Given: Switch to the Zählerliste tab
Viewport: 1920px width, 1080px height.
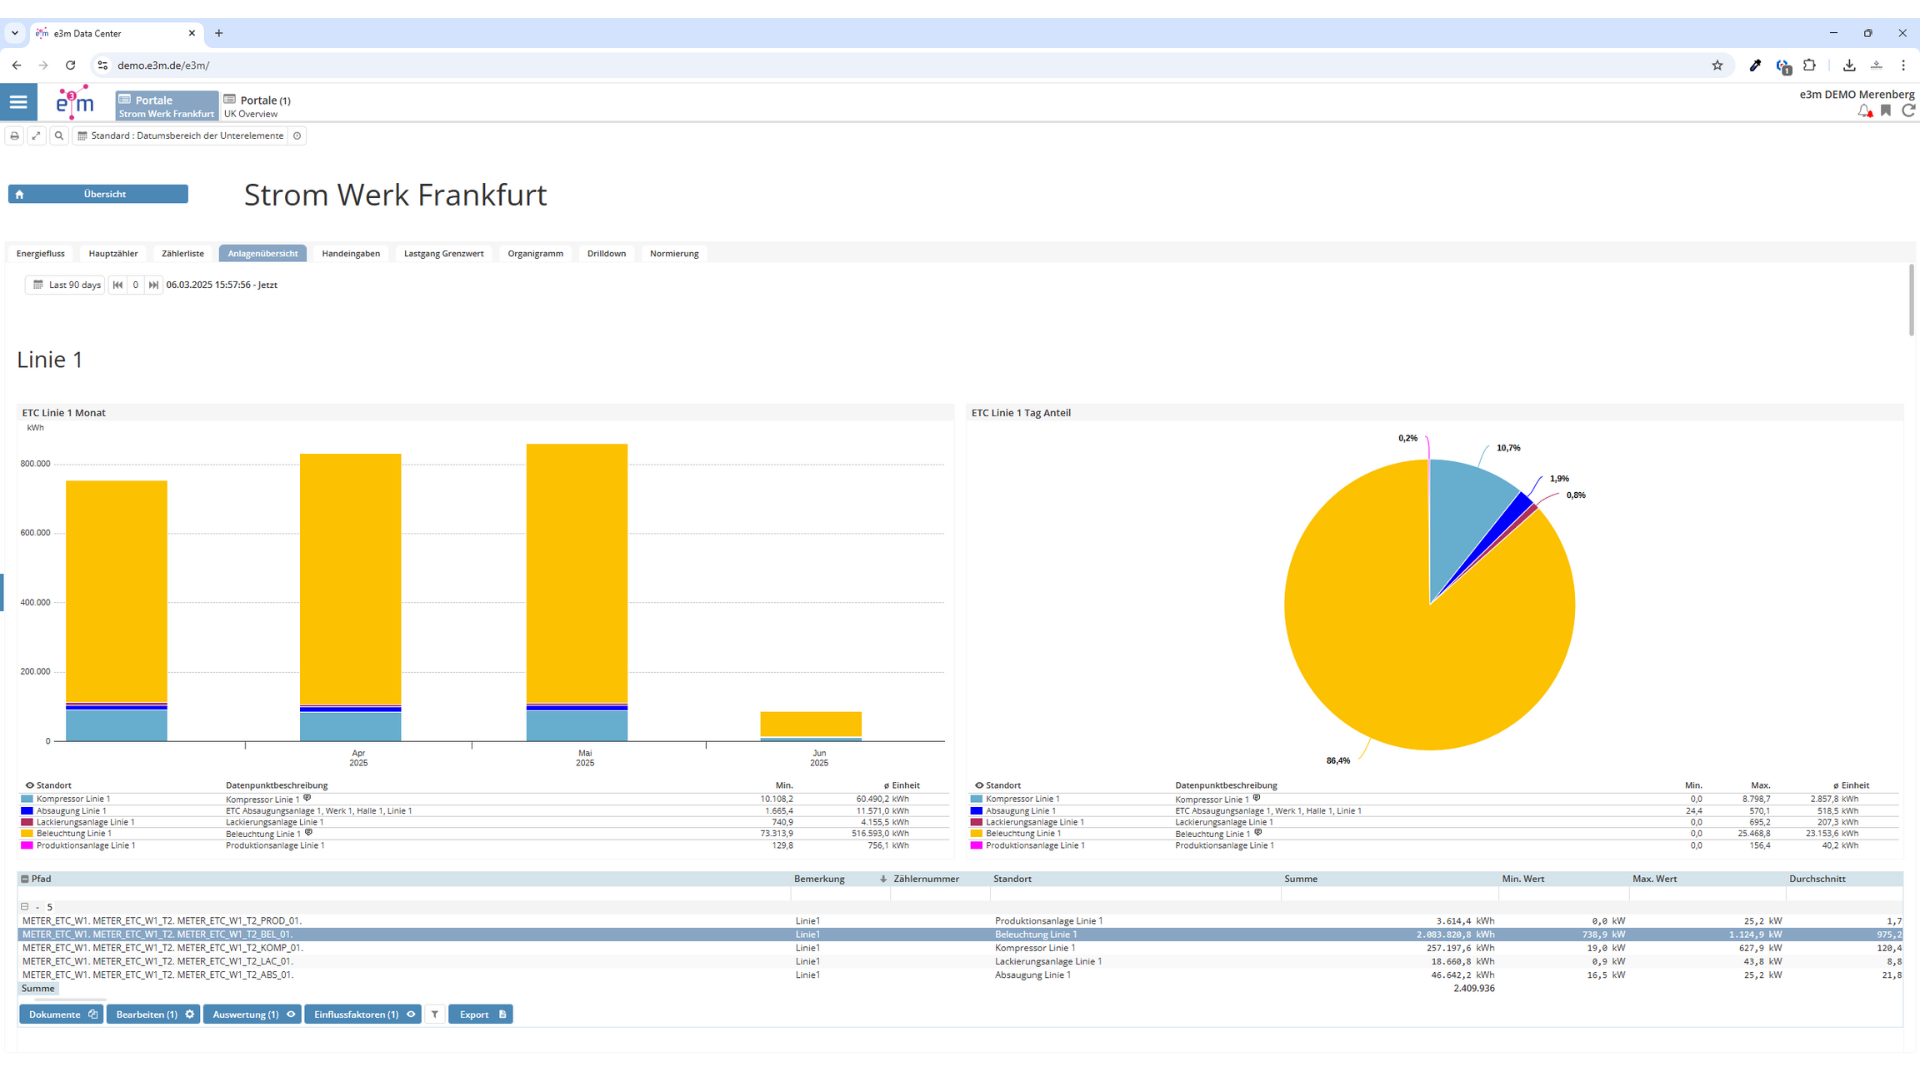Looking at the screenshot, I should click(182, 254).
